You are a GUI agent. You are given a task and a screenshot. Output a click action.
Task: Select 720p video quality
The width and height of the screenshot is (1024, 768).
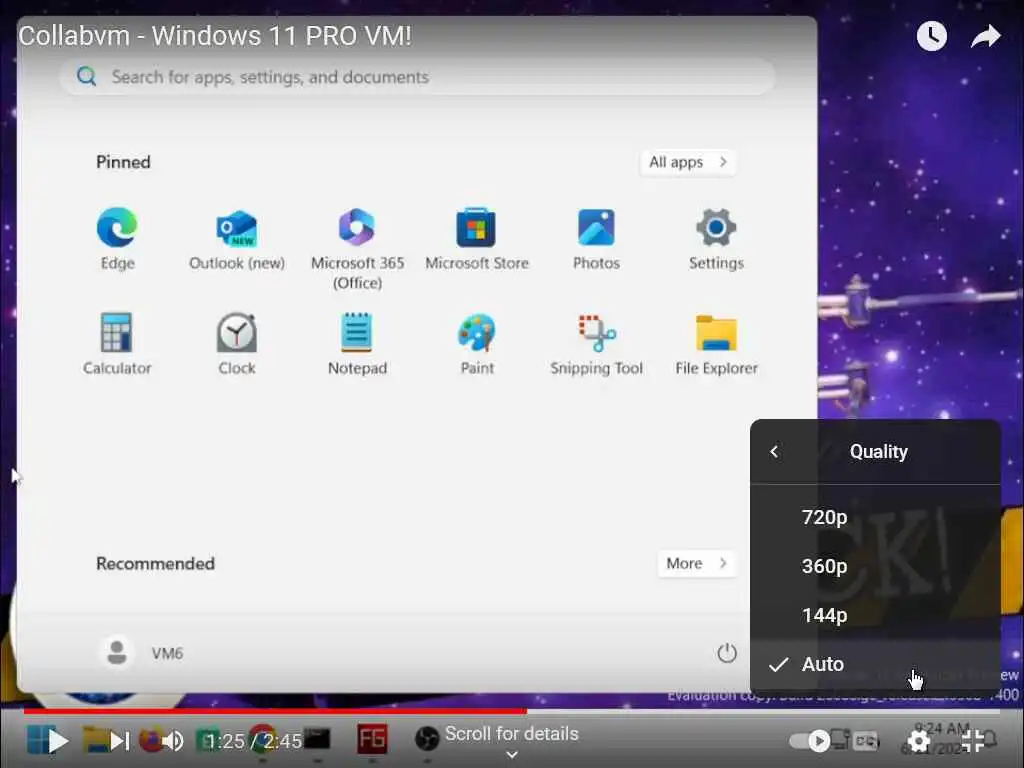click(x=875, y=517)
